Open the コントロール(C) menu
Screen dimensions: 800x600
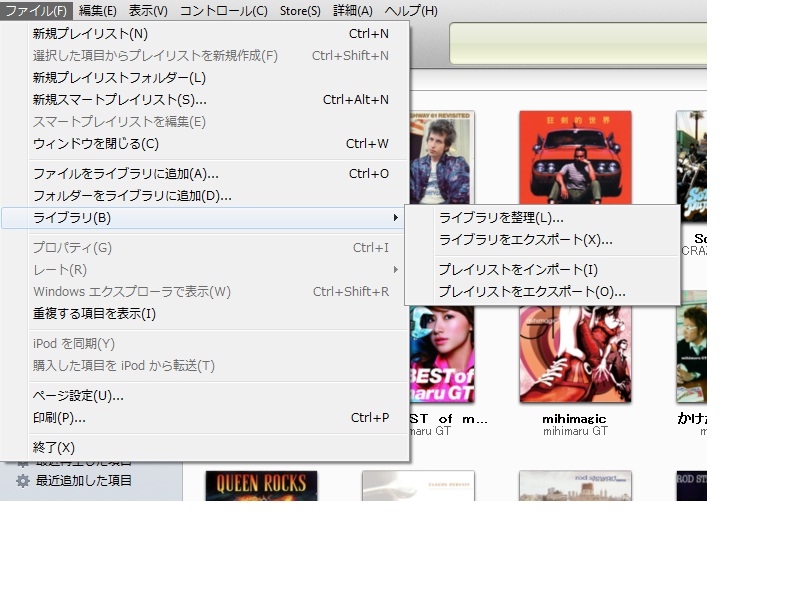pyautogui.click(x=223, y=11)
